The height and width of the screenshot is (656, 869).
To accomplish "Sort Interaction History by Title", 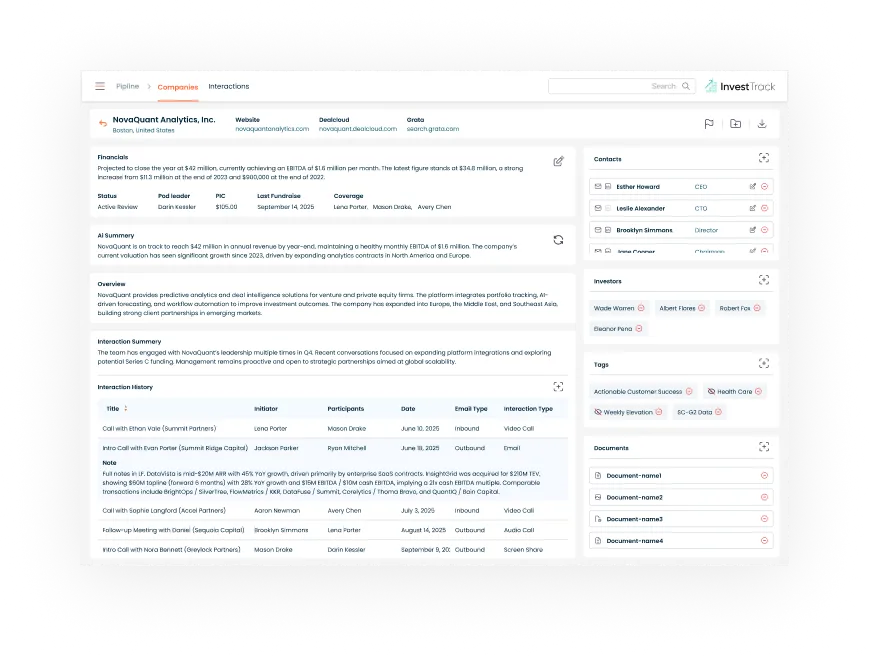I will (x=125, y=408).
